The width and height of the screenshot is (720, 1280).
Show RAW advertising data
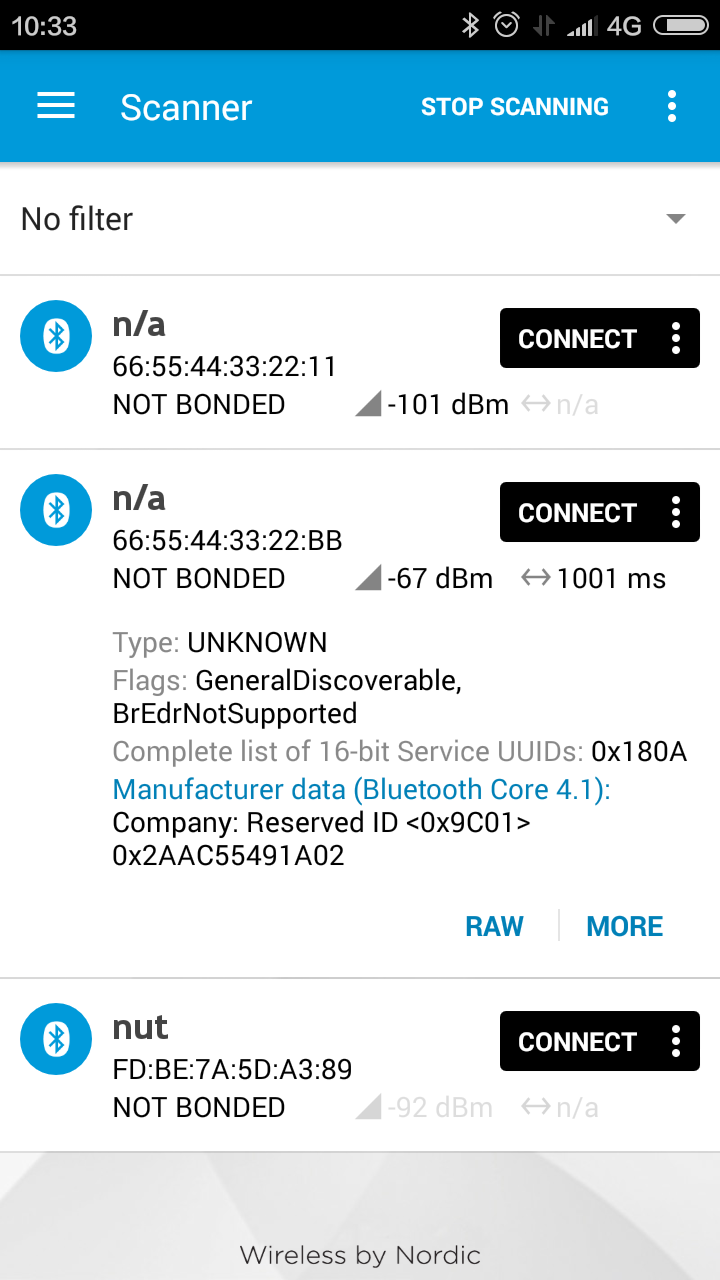tap(494, 926)
